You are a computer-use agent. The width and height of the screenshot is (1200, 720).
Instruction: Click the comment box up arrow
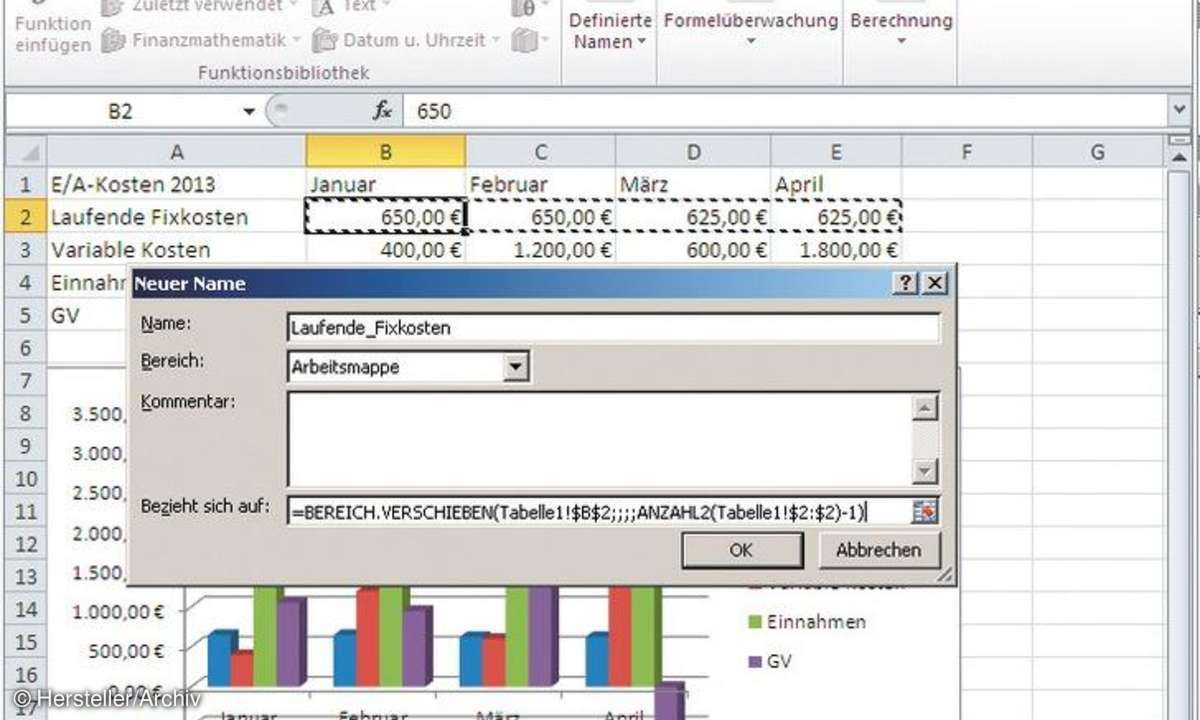[927, 408]
